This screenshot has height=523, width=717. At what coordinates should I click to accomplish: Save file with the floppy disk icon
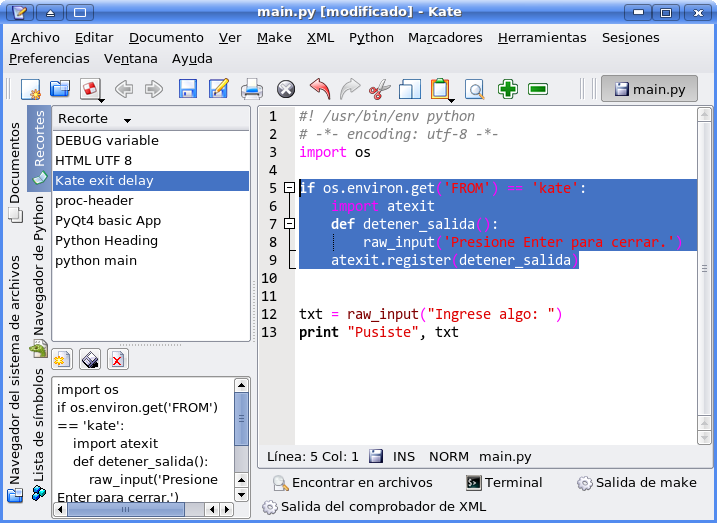tap(188, 89)
